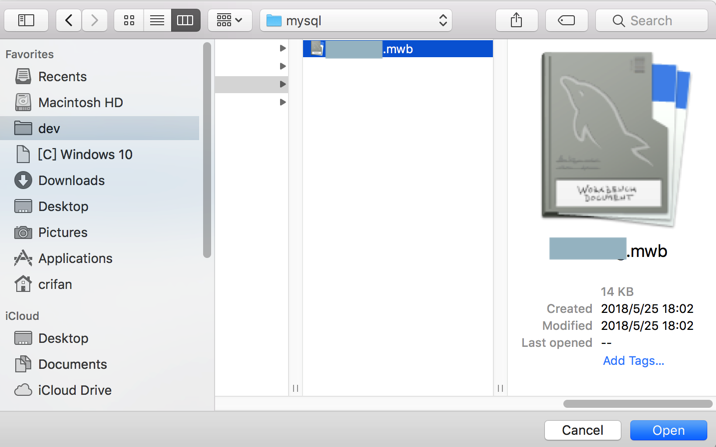
Task: Click the Add Tags... link
Action: click(633, 361)
